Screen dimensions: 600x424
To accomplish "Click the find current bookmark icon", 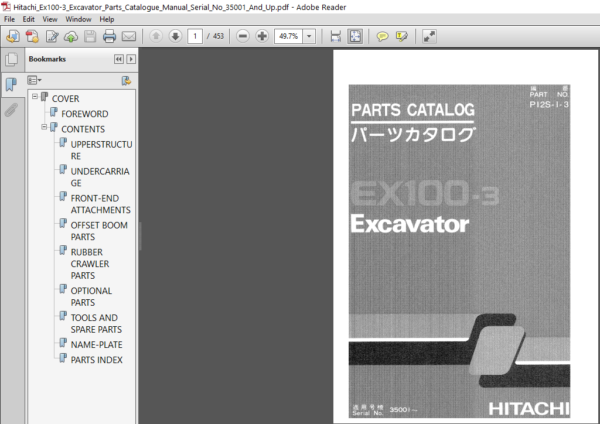I will [126, 81].
